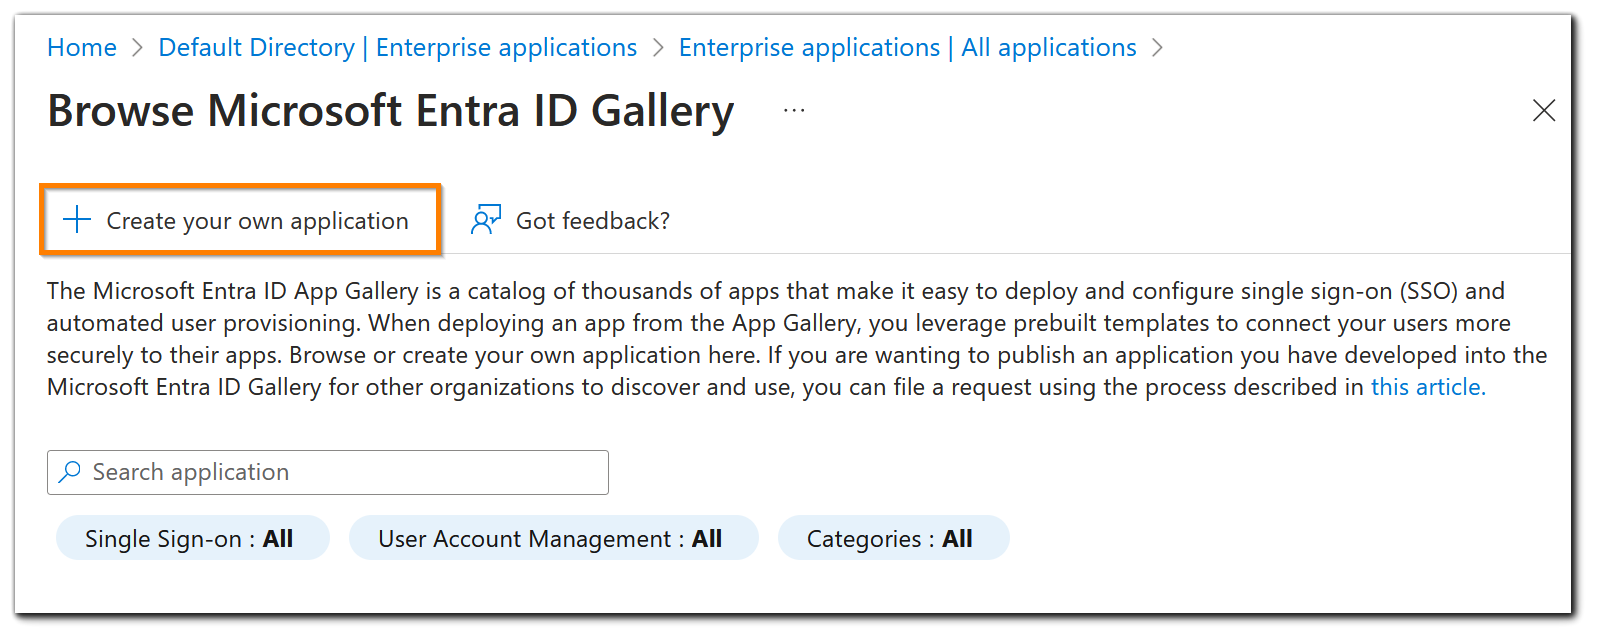This screenshot has height=640, width=1598.
Task: Click Create your own application button
Action: (x=240, y=219)
